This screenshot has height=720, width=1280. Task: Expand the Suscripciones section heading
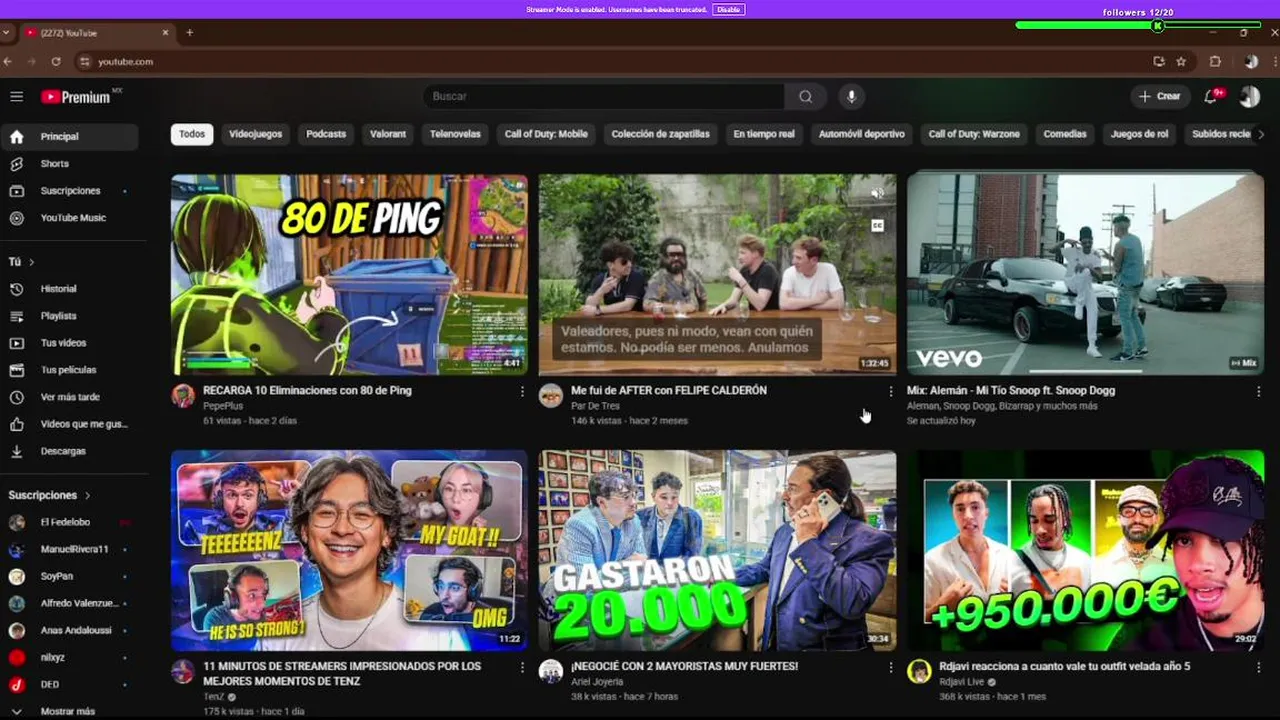50,495
